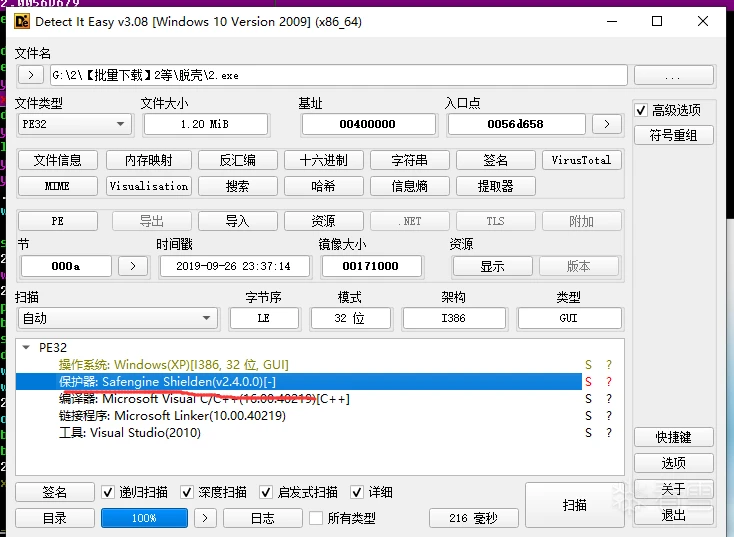
Task: Open the 快捷键 shortcuts button
Action: click(x=674, y=437)
